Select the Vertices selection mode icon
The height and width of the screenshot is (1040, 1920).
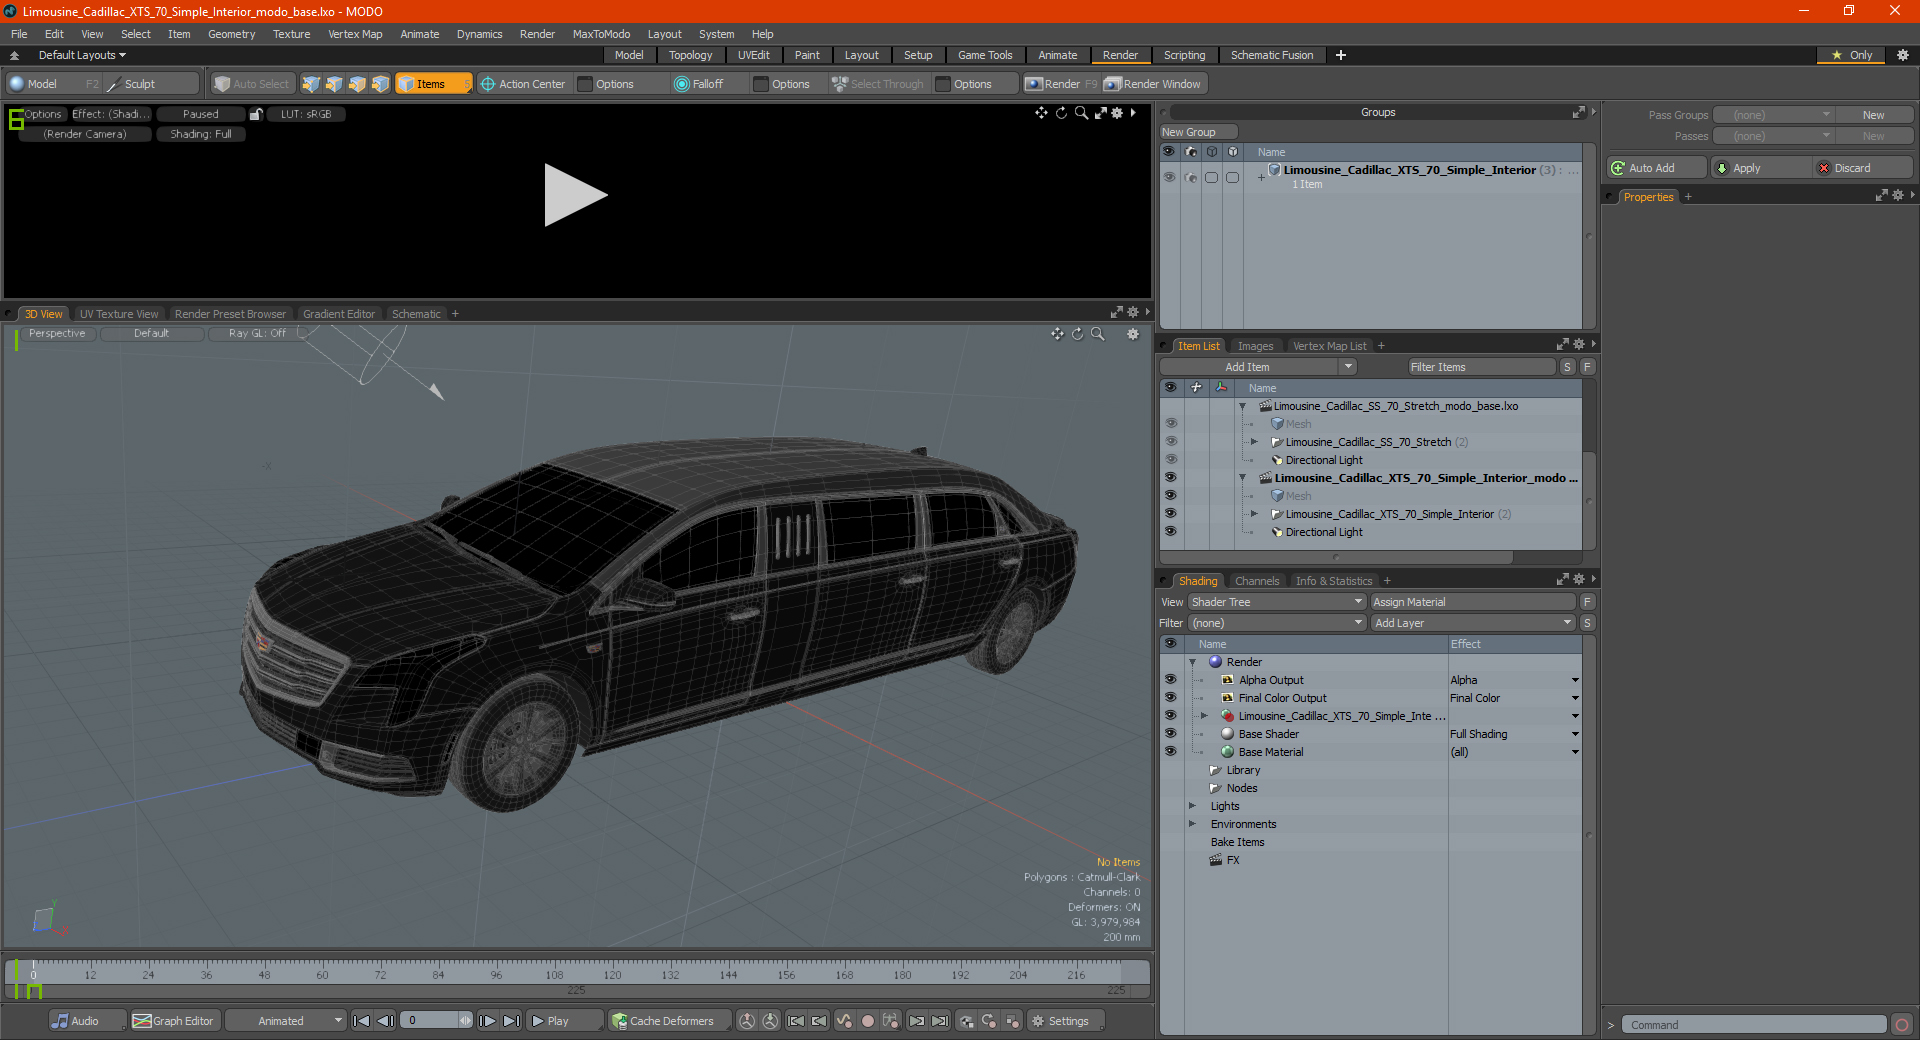click(311, 84)
